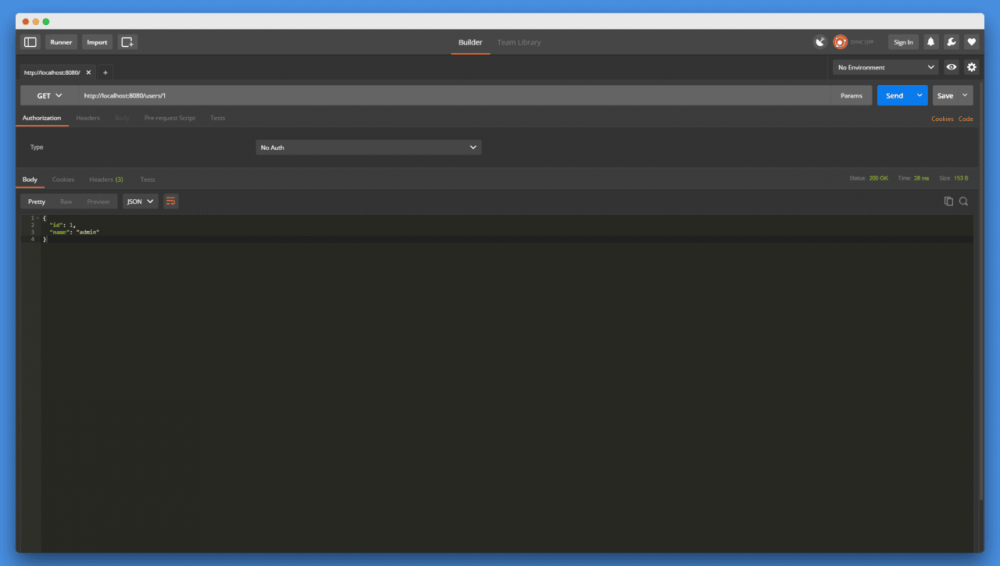
Task: Click the response Size value
Action: point(960,178)
